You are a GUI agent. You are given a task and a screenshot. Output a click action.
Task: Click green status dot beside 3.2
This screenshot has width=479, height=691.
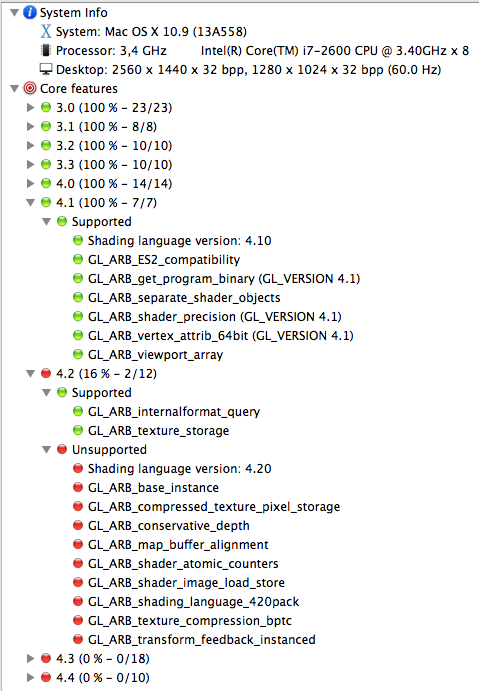46,145
